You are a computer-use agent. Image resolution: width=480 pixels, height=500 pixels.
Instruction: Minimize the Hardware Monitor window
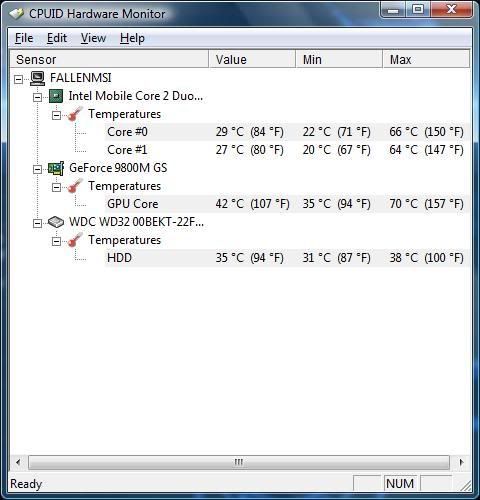pyautogui.click(x=393, y=10)
